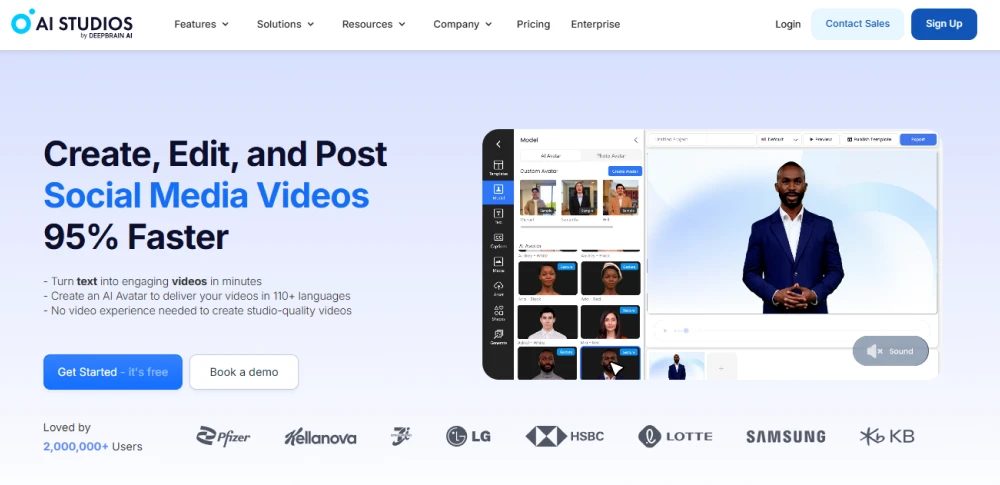Click the Preview button in editor
The image size is (1000, 485).
[821, 139]
